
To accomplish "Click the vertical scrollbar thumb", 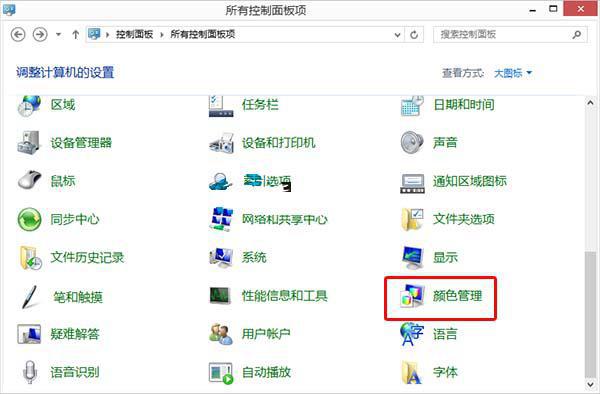I will (590, 314).
